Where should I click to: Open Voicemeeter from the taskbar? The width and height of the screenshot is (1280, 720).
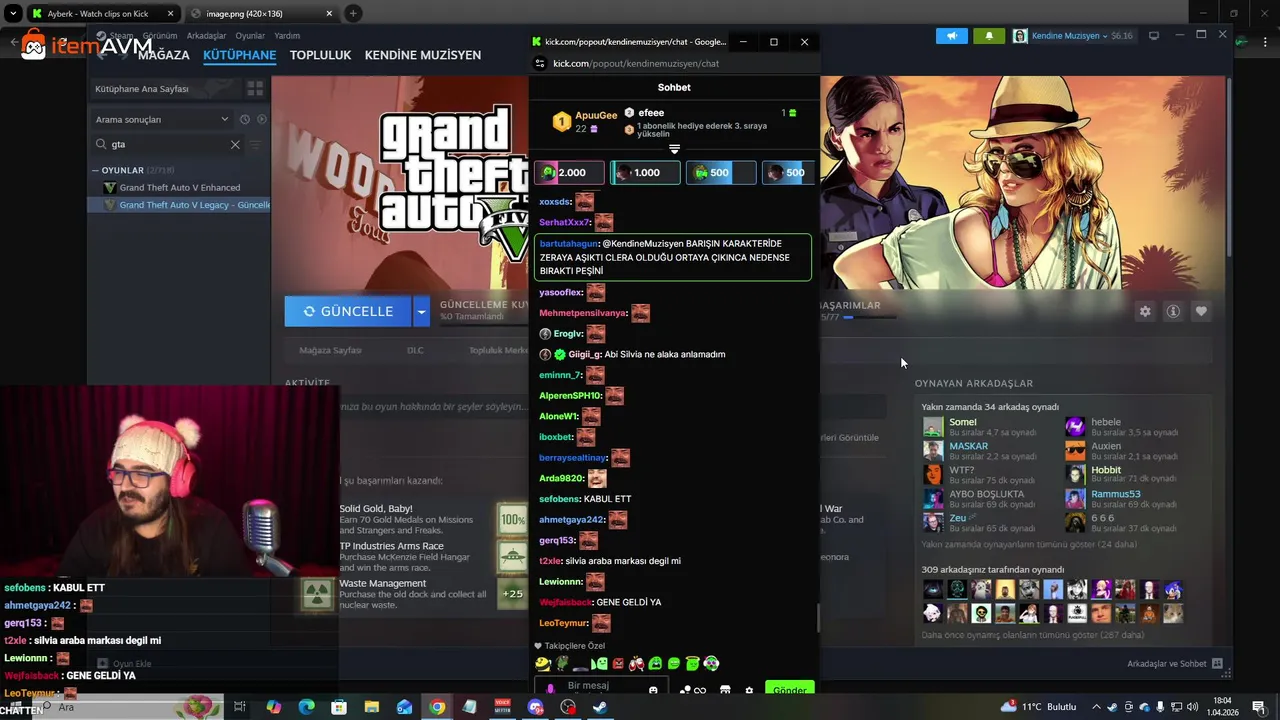tap(502, 707)
